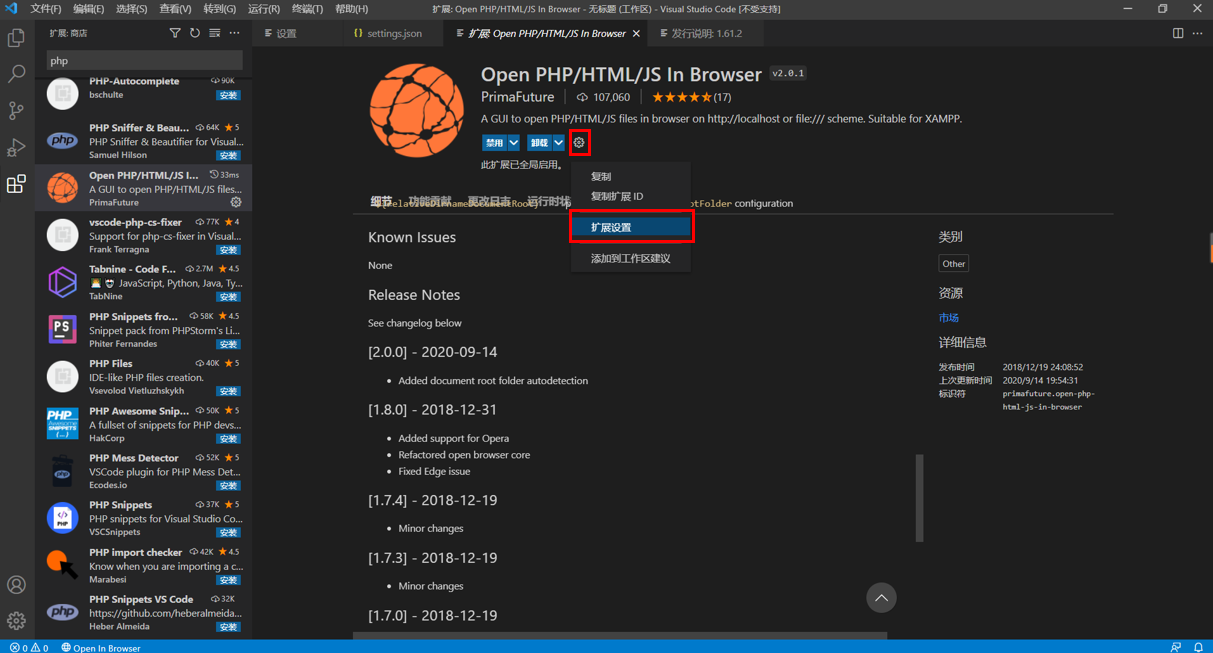
Task: Clear extension search results icon
Action: pyautogui.click(x=215, y=33)
